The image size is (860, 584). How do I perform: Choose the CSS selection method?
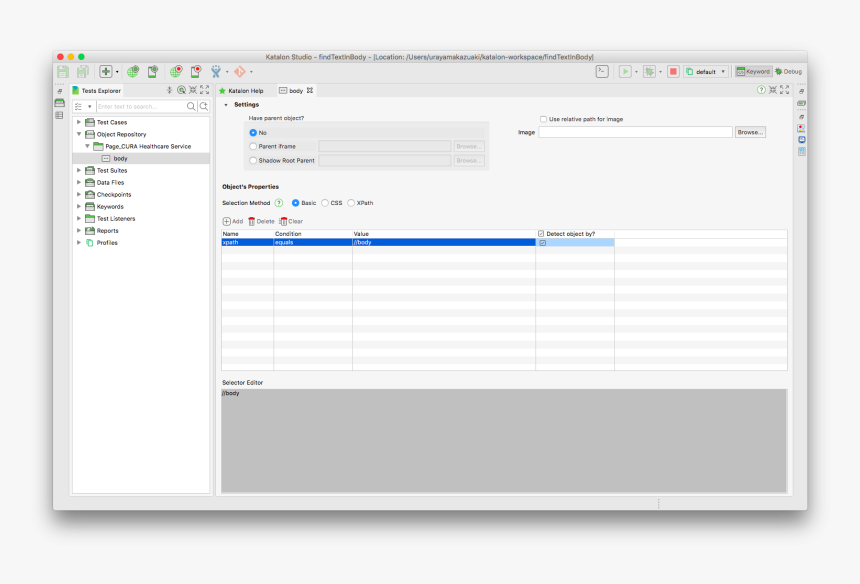click(325, 203)
